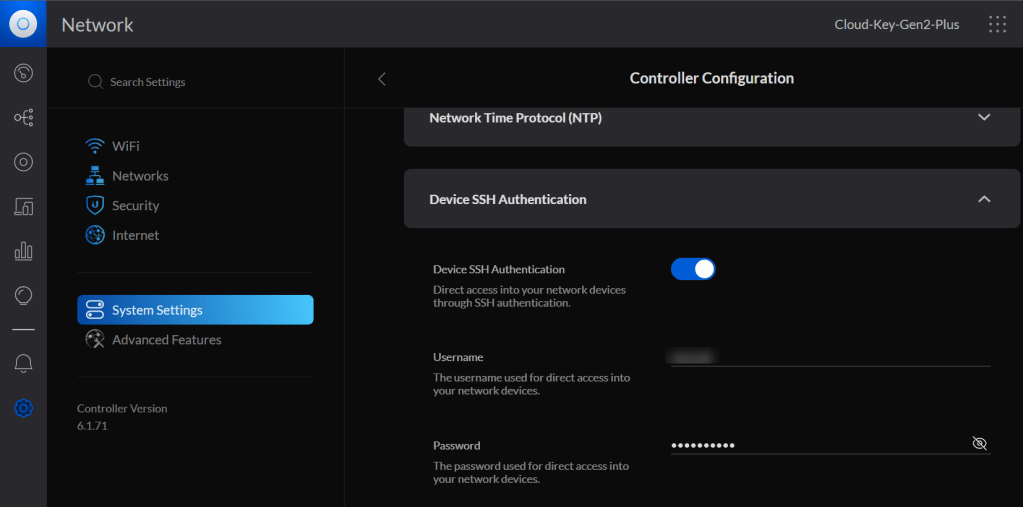Viewport: 1023px width, 507px height.
Task: Open the UniFi Devices icon
Action: [23, 162]
